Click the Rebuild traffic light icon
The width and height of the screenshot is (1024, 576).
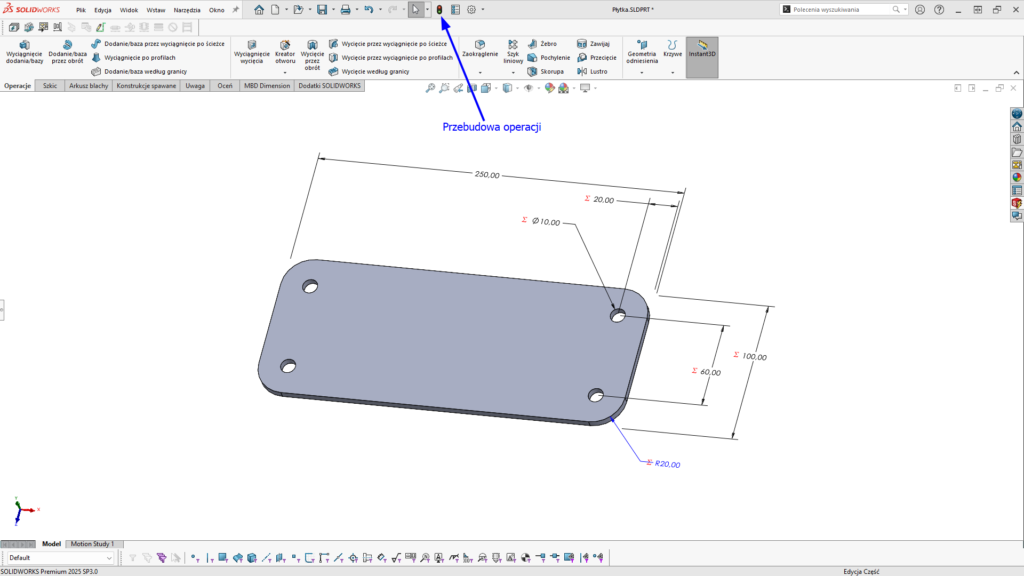tap(439, 9)
